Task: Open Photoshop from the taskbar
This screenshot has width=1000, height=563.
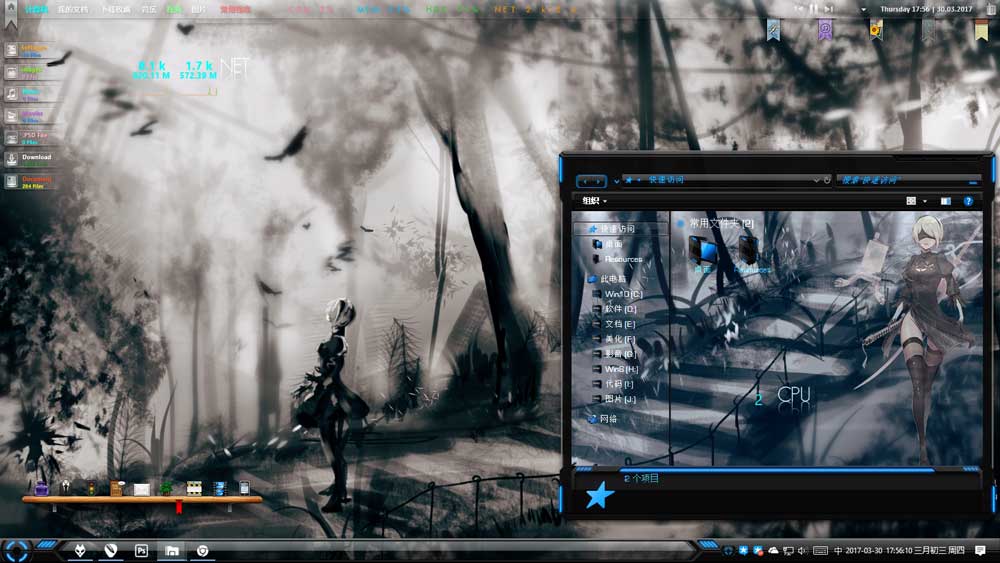Action: click(x=141, y=550)
